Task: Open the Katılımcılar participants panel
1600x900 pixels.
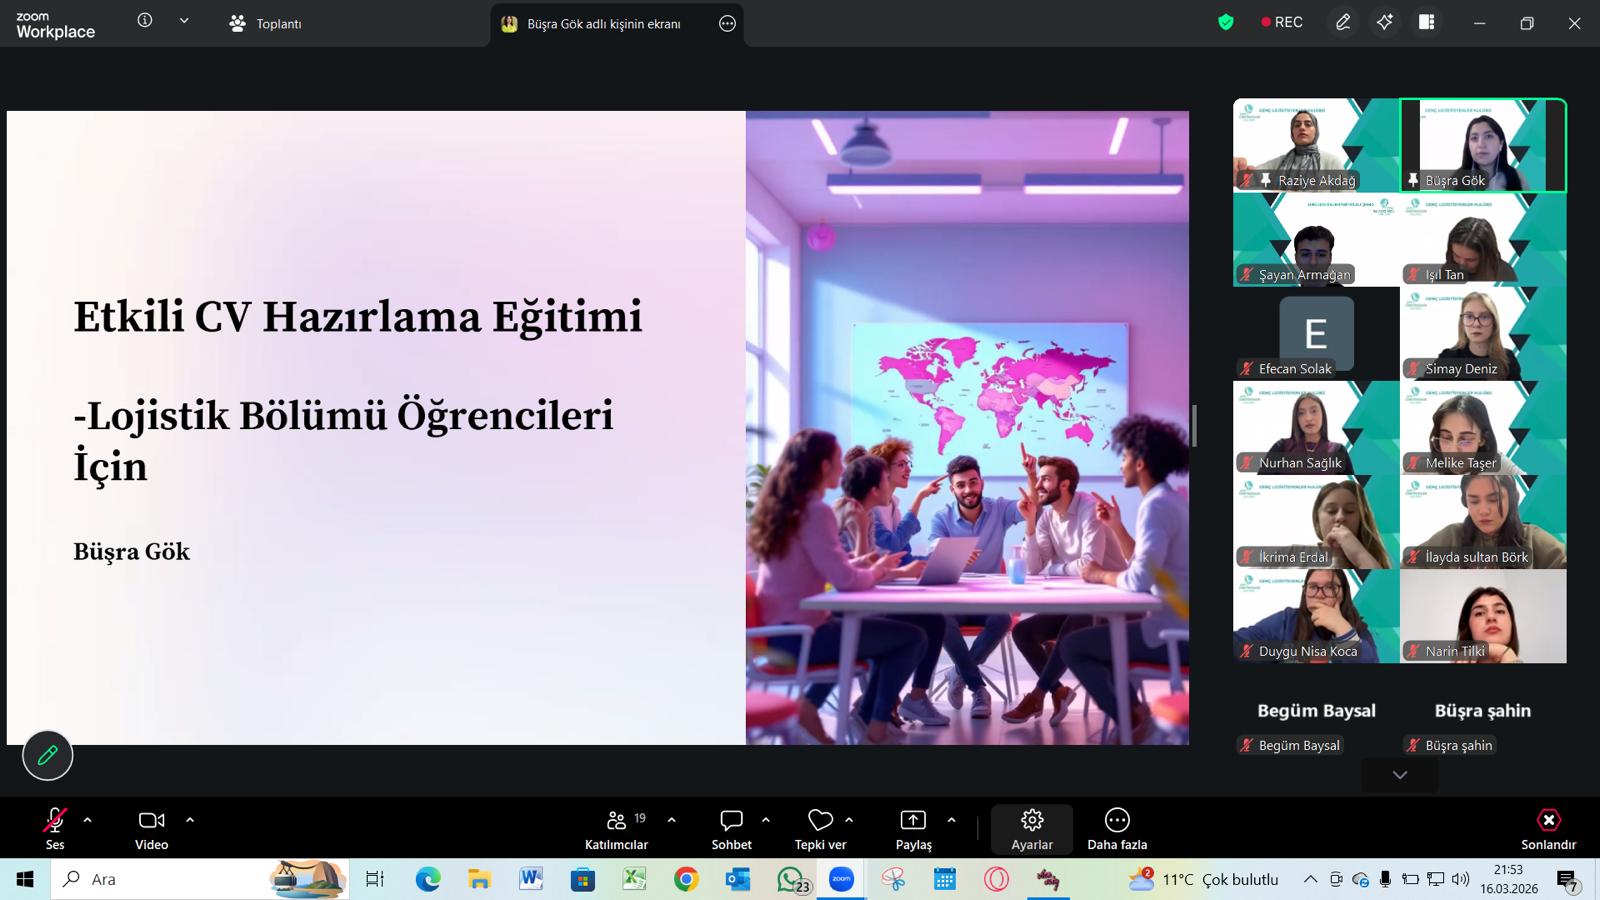Action: (x=616, y=829)
